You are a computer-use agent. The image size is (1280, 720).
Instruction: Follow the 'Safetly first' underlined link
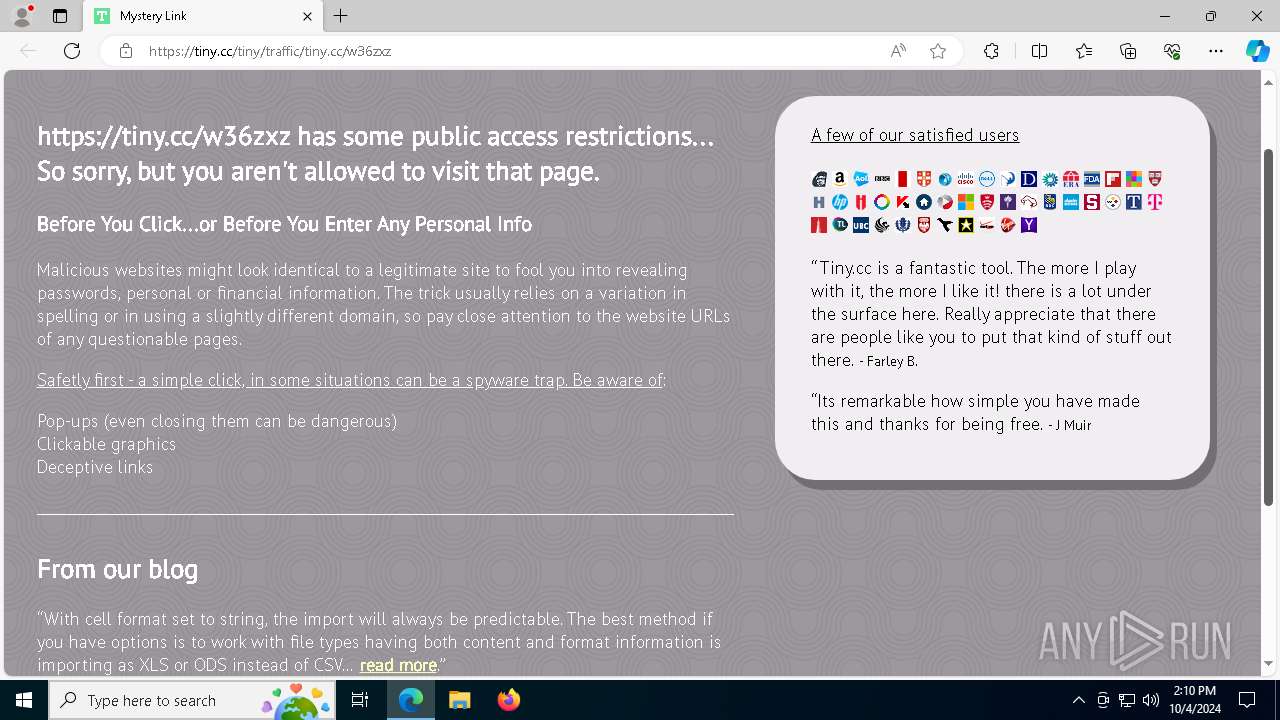coord(350,380)
